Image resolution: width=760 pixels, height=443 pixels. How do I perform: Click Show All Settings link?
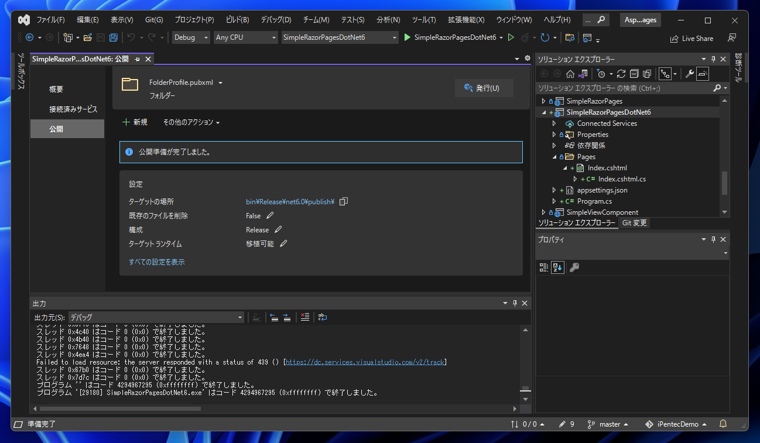pyautogui.click(x=157, y=262)
